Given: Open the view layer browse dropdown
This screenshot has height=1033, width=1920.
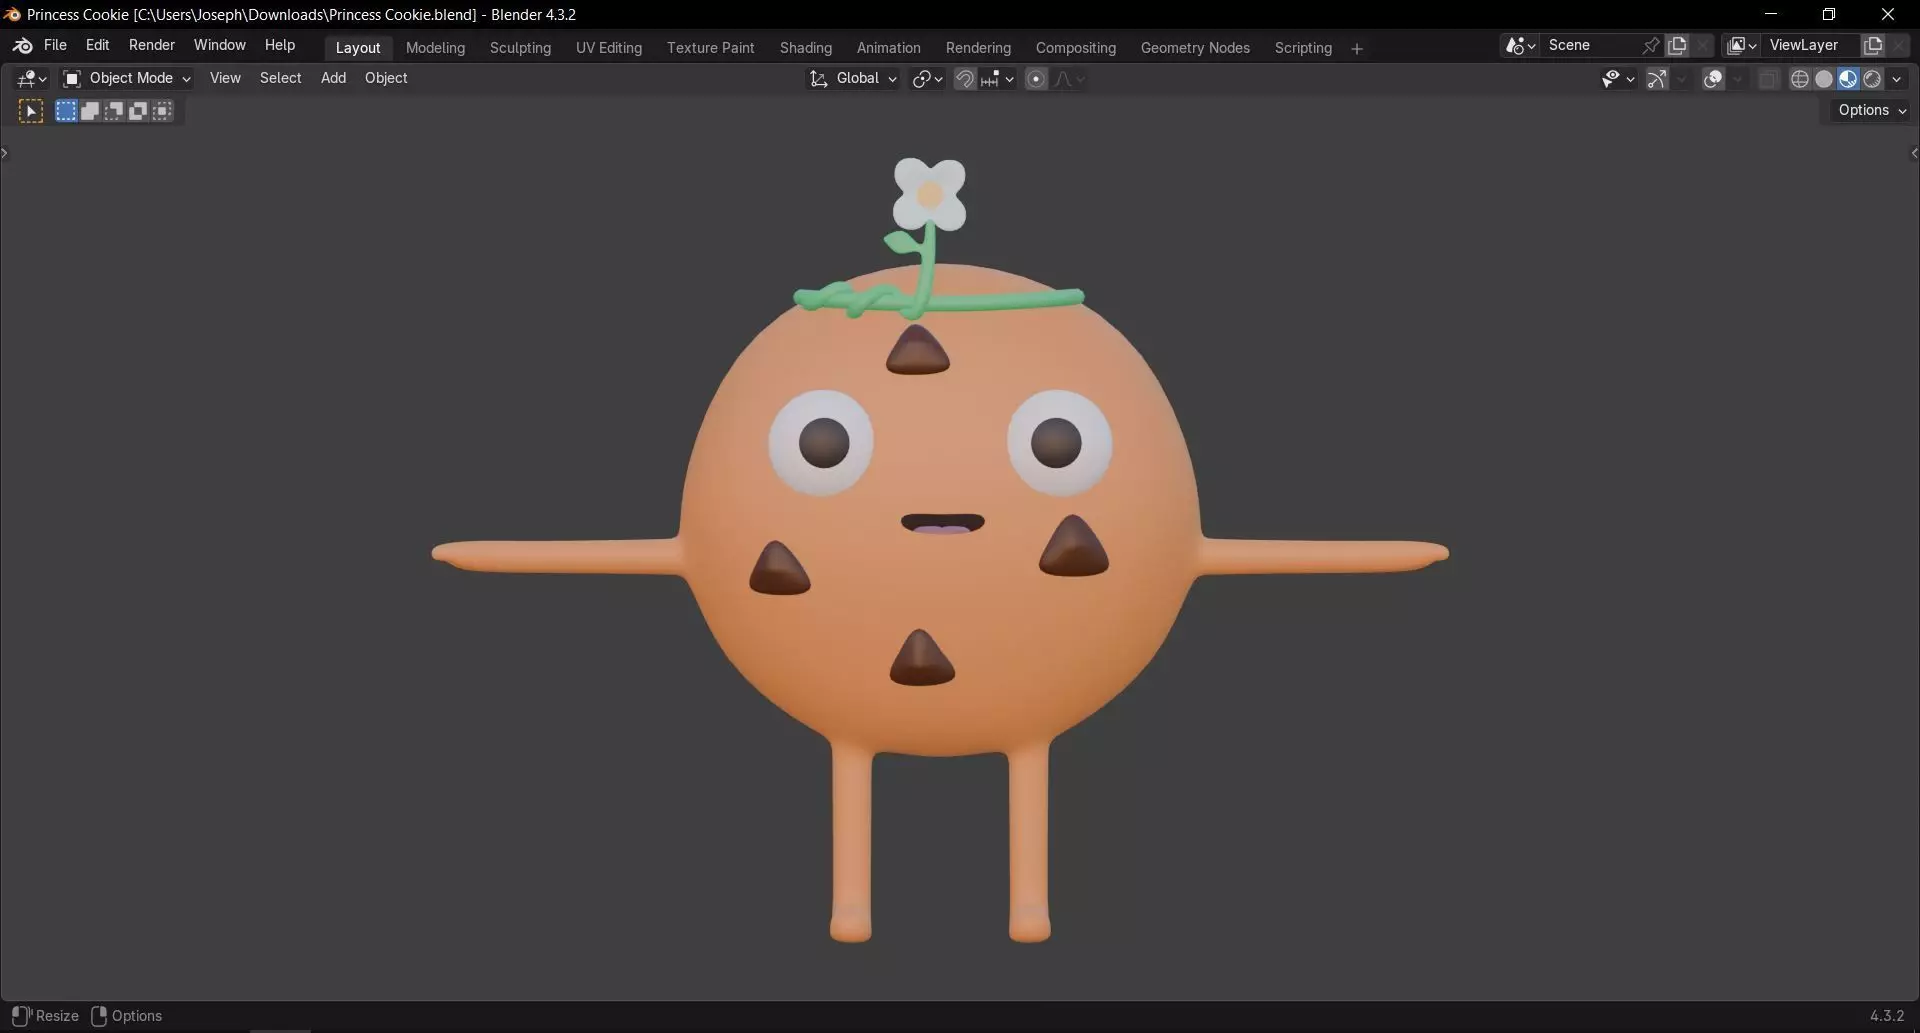Looking at the screenshot, I should (1742, 46).
